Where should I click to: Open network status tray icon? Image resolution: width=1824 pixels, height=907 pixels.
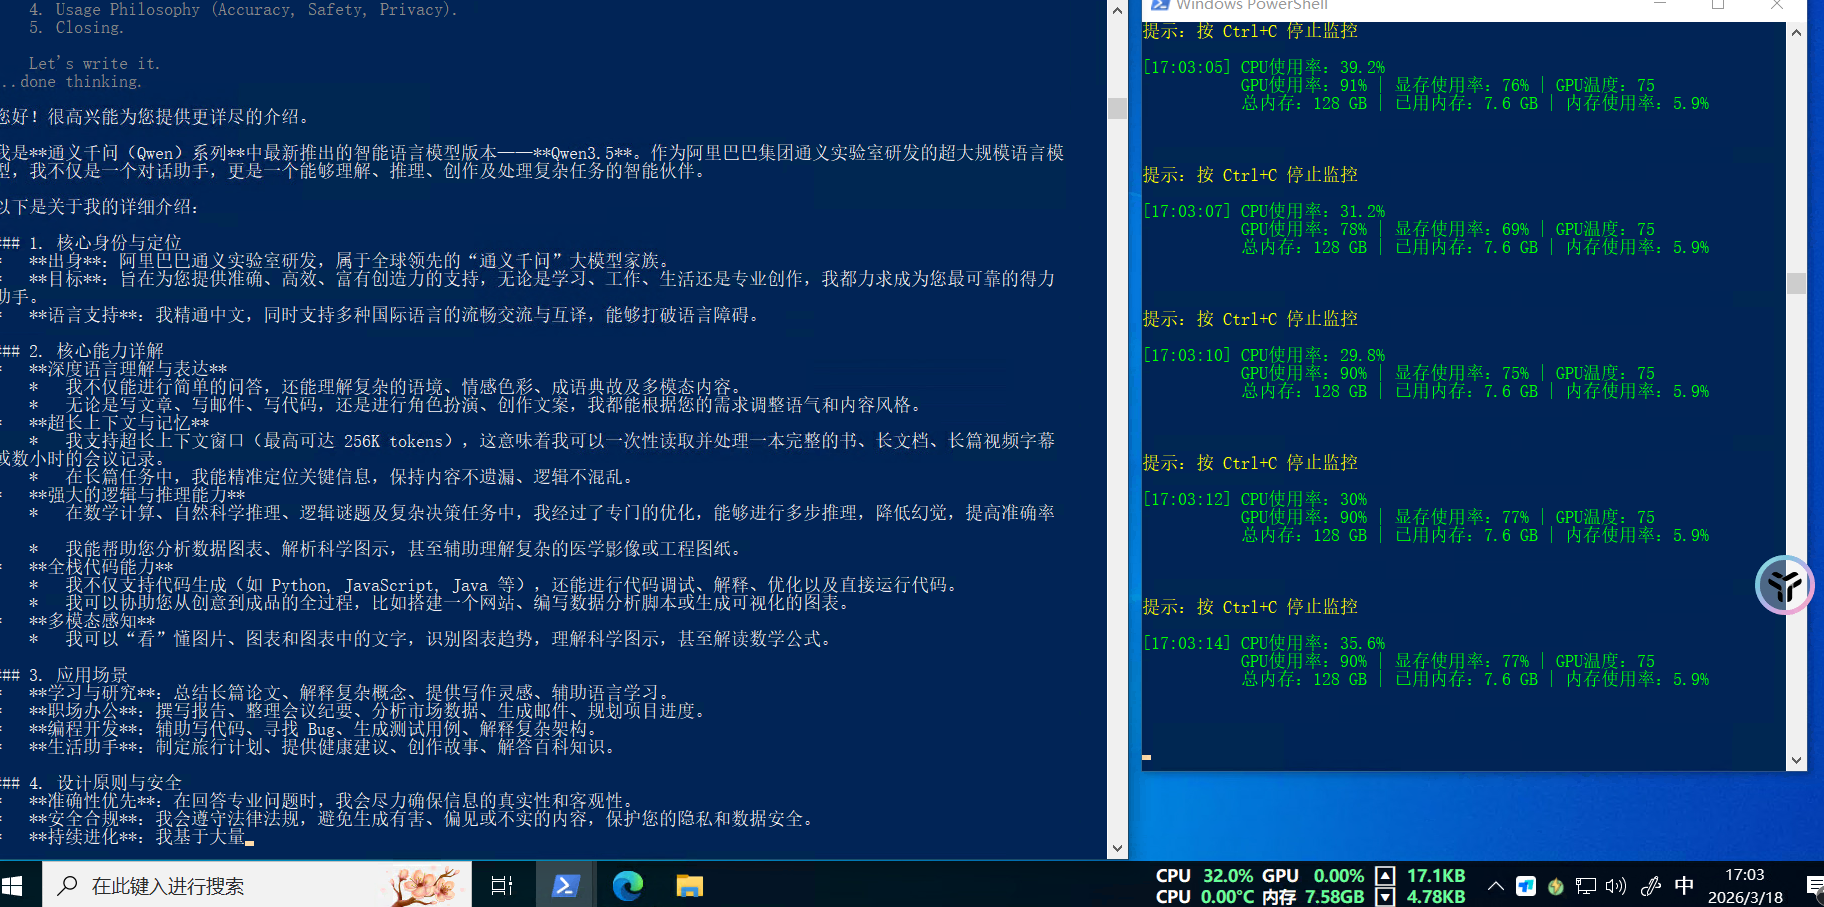pyautogui.click(x=1585, y=886)
